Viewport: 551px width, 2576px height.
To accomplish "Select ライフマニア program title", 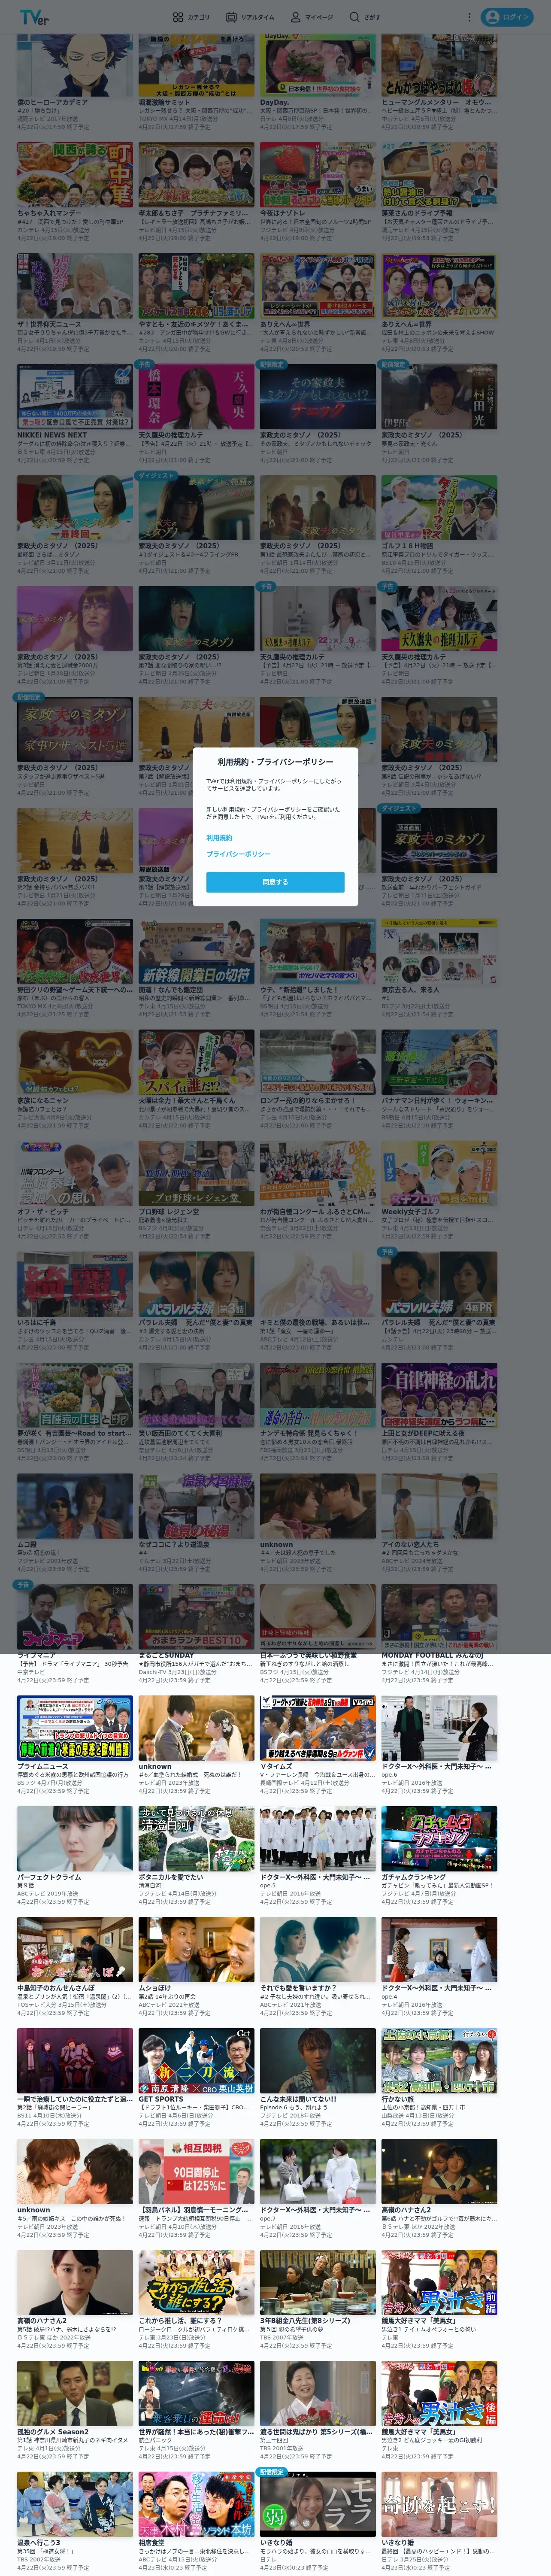I will point(37,1655).
